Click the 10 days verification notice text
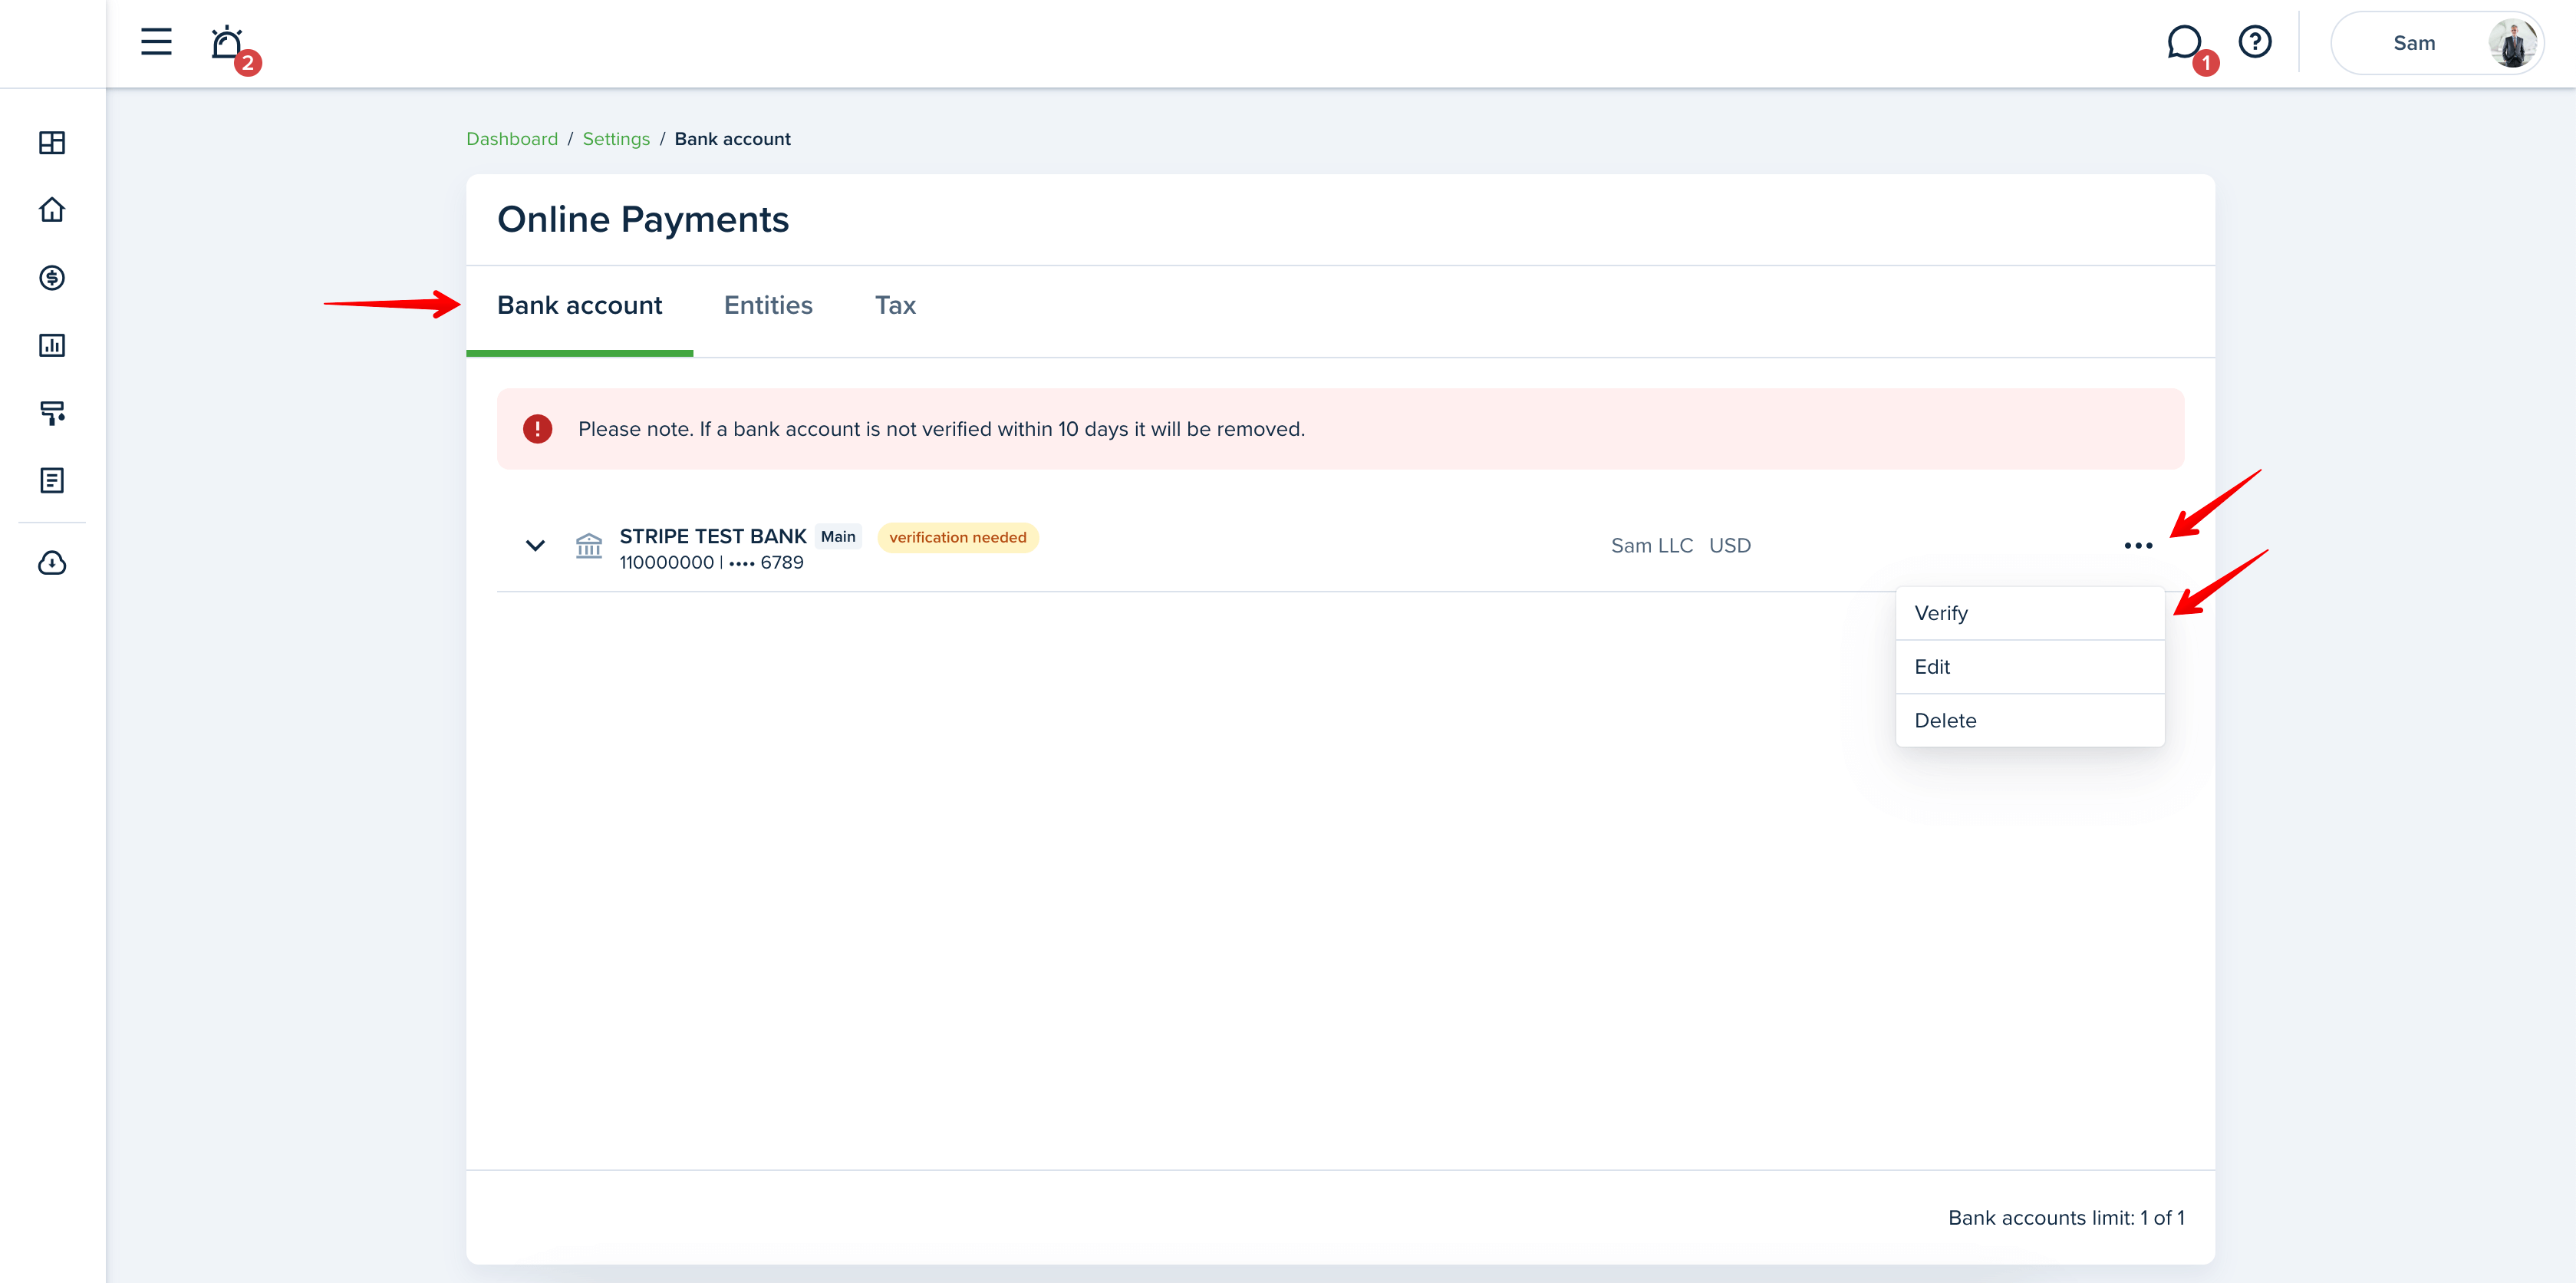This screenshot has height=1283, width=2576. click(941, 429)
